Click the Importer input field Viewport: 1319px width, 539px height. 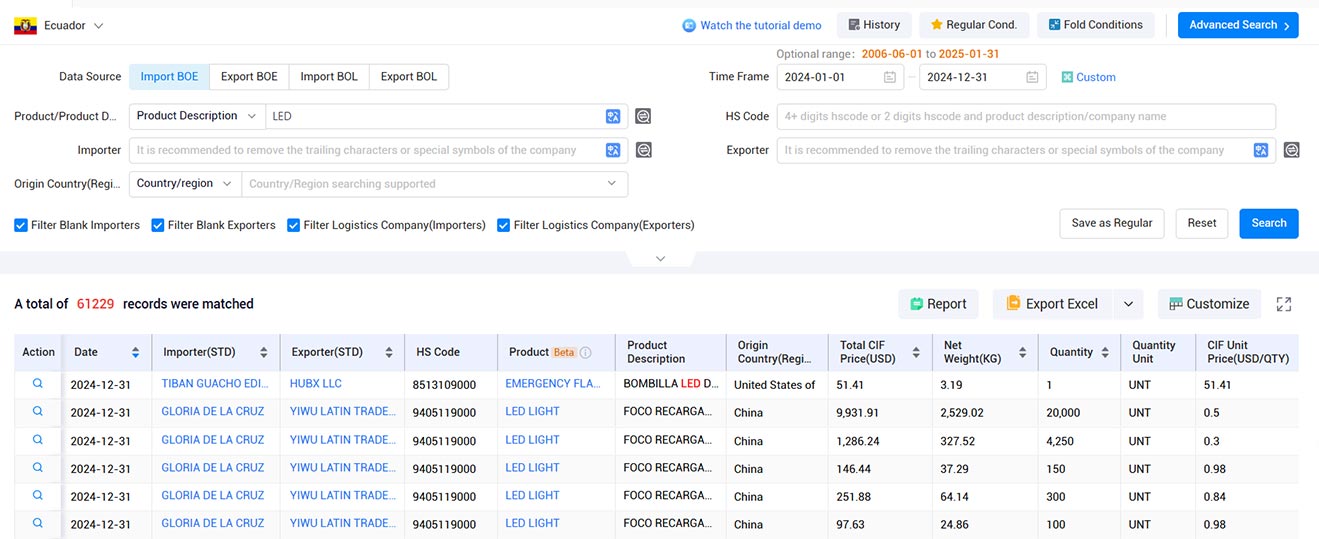(366, 151)
